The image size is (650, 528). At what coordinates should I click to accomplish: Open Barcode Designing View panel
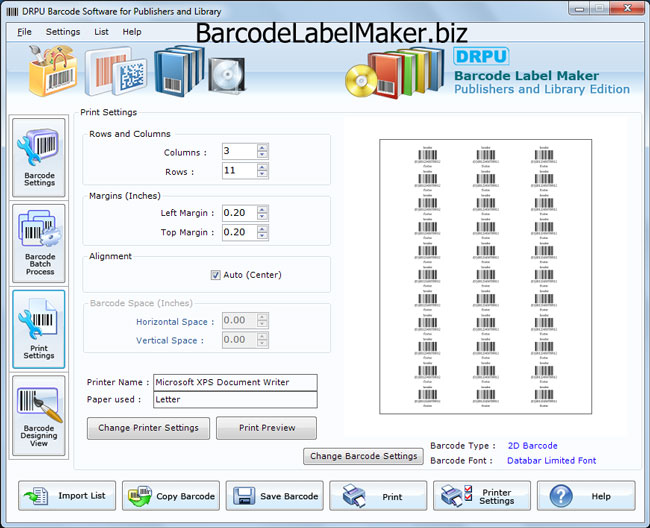39,415
